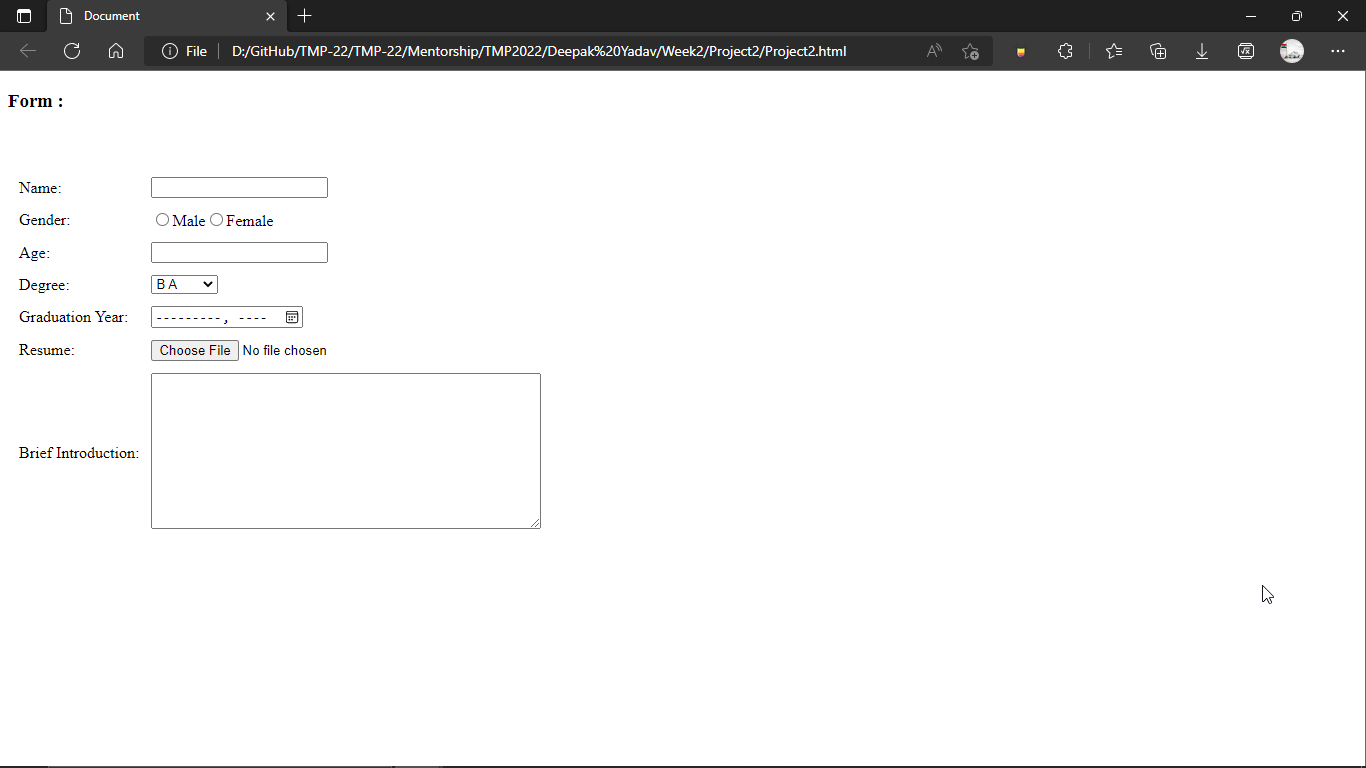Open the Extensions puzzle icon
The height and width of the screenshot is (768, 1366).
[1065, 51]
